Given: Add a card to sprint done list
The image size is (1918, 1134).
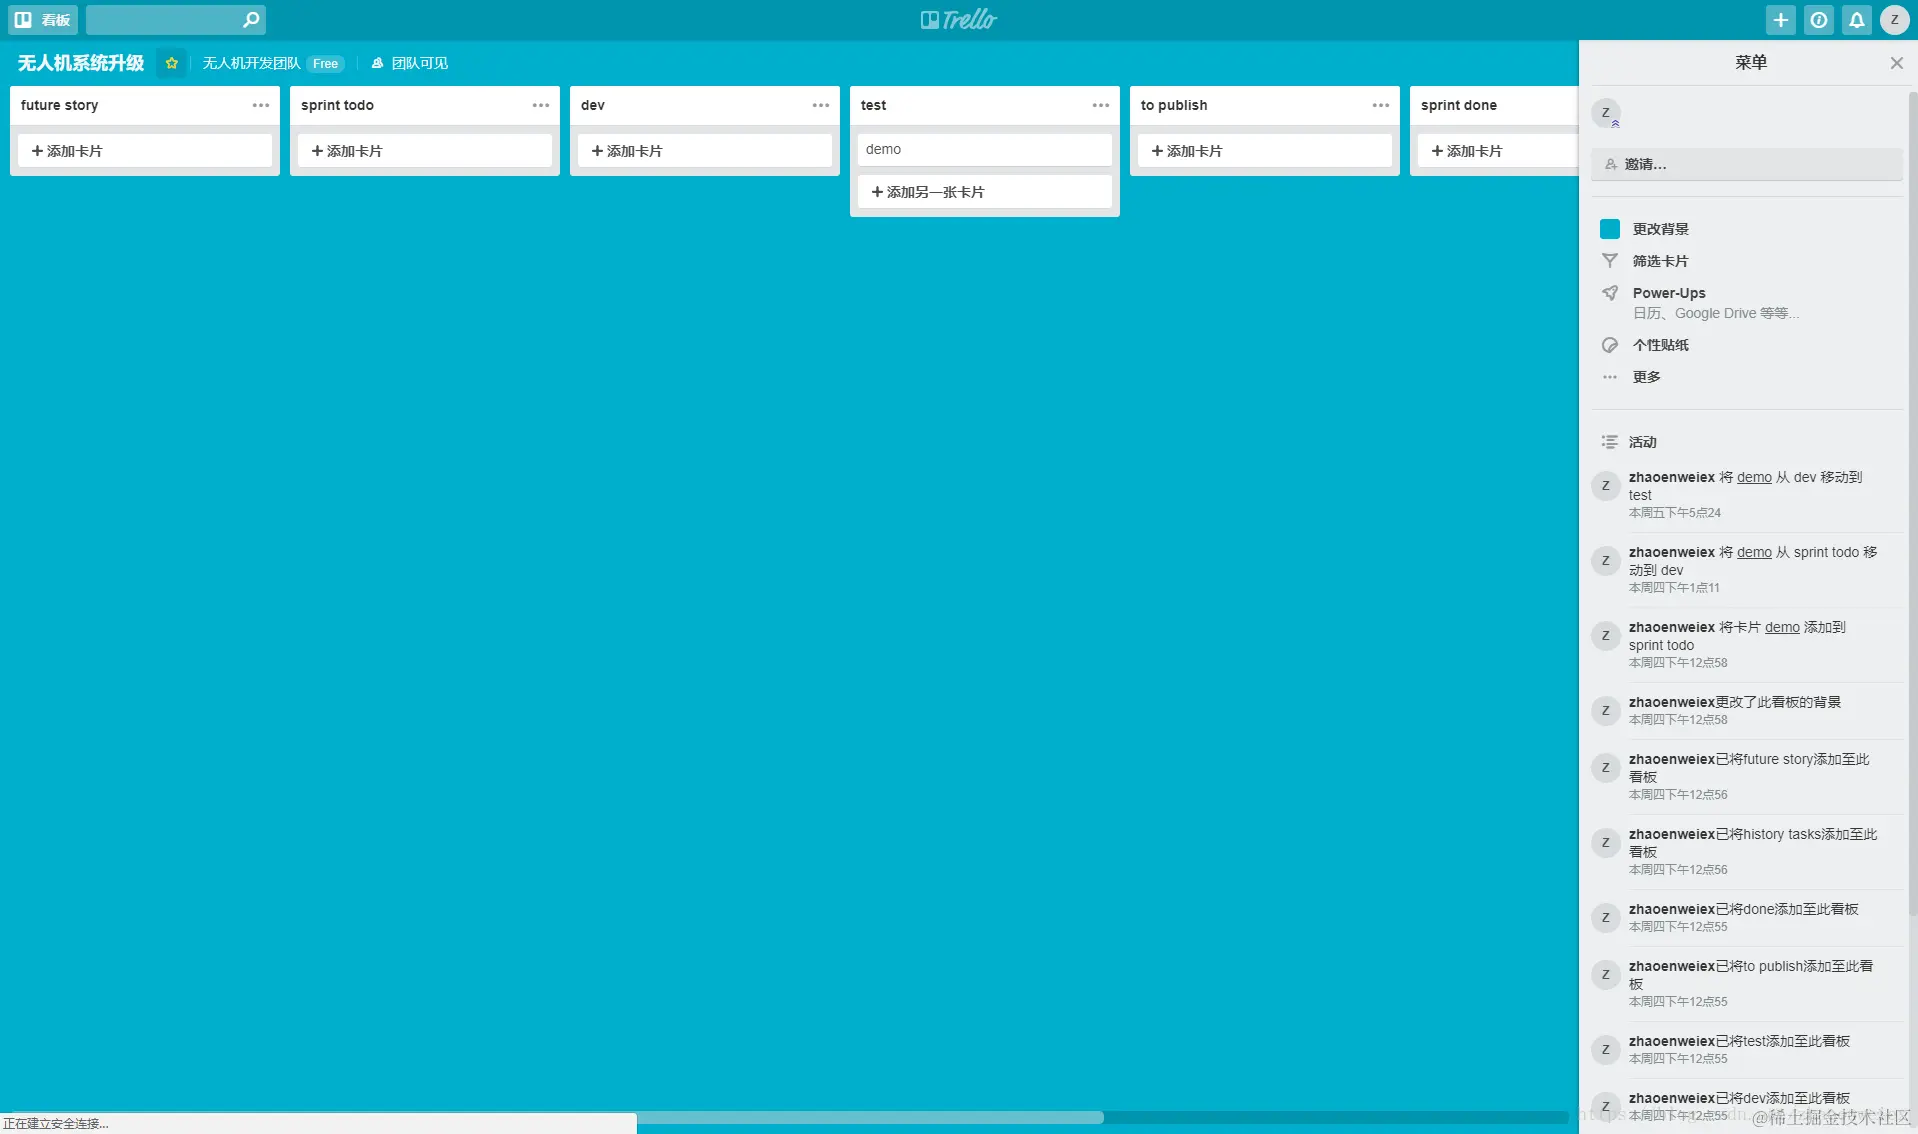Looking at the screenshot, I should pyautogui.click(x=1497, y=151).
